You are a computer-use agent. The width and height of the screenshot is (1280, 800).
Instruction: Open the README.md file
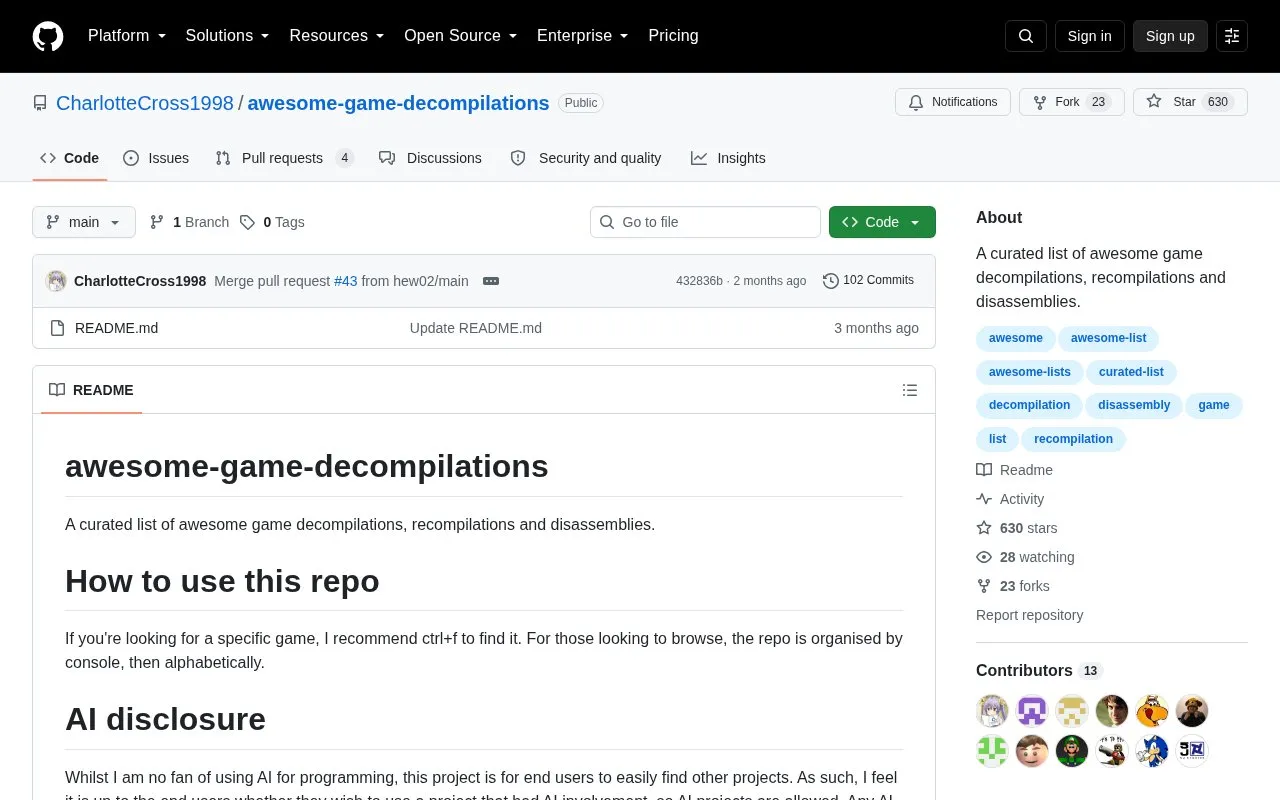(116, 328)
